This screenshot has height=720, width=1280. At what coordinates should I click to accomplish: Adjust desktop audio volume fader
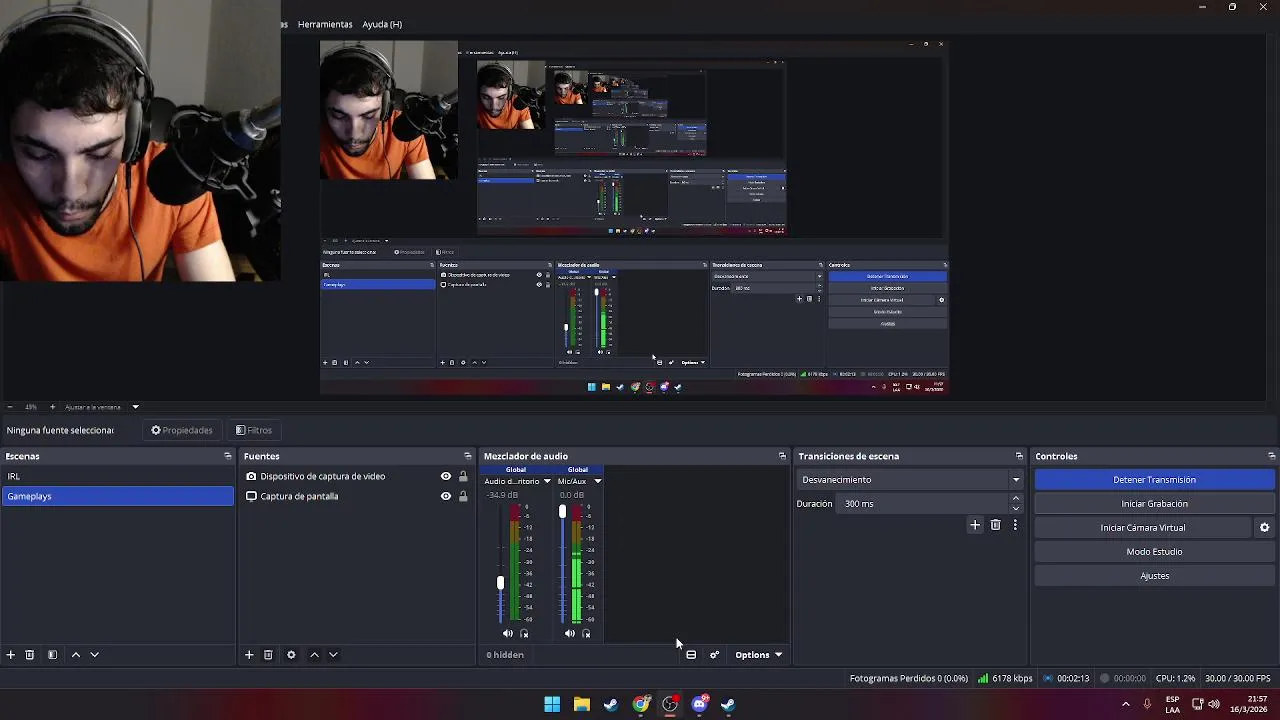(x=500, y=582)
